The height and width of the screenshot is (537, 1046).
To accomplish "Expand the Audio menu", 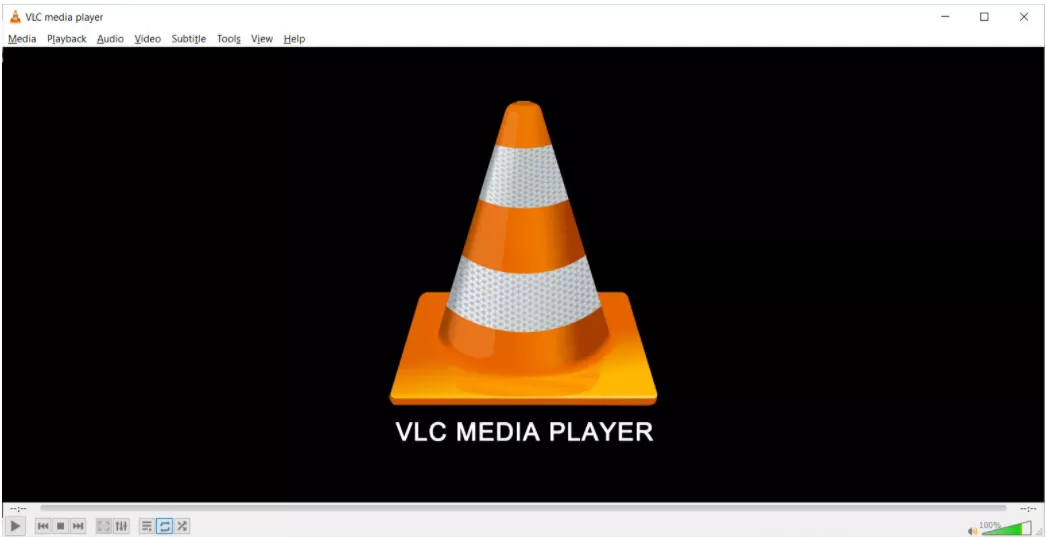I will pos(110,39).
